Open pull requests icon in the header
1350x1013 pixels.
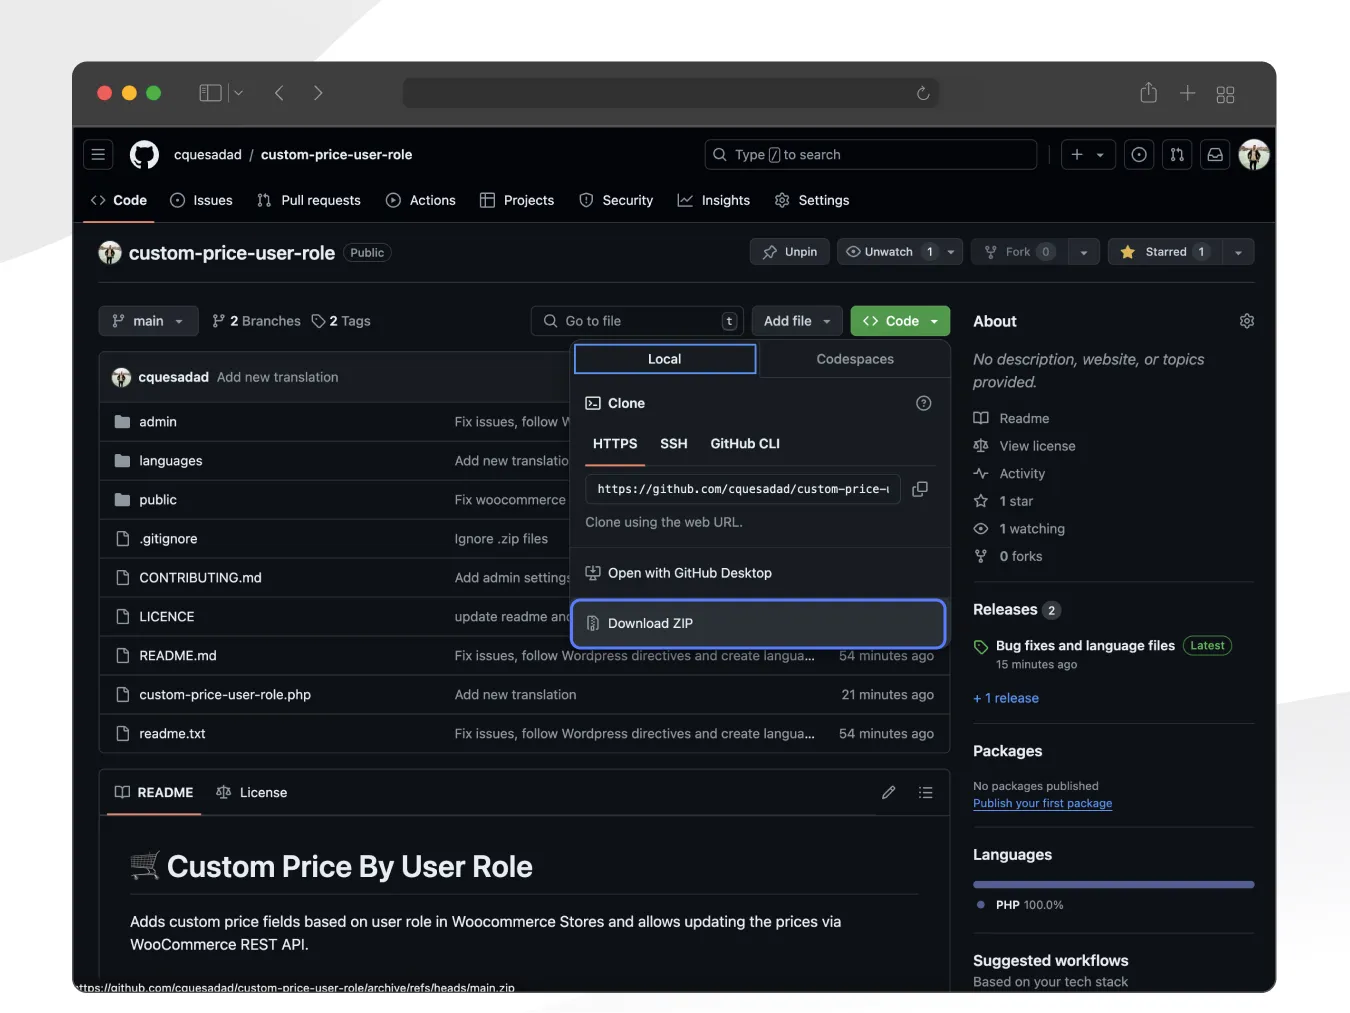click(1177, 154)
